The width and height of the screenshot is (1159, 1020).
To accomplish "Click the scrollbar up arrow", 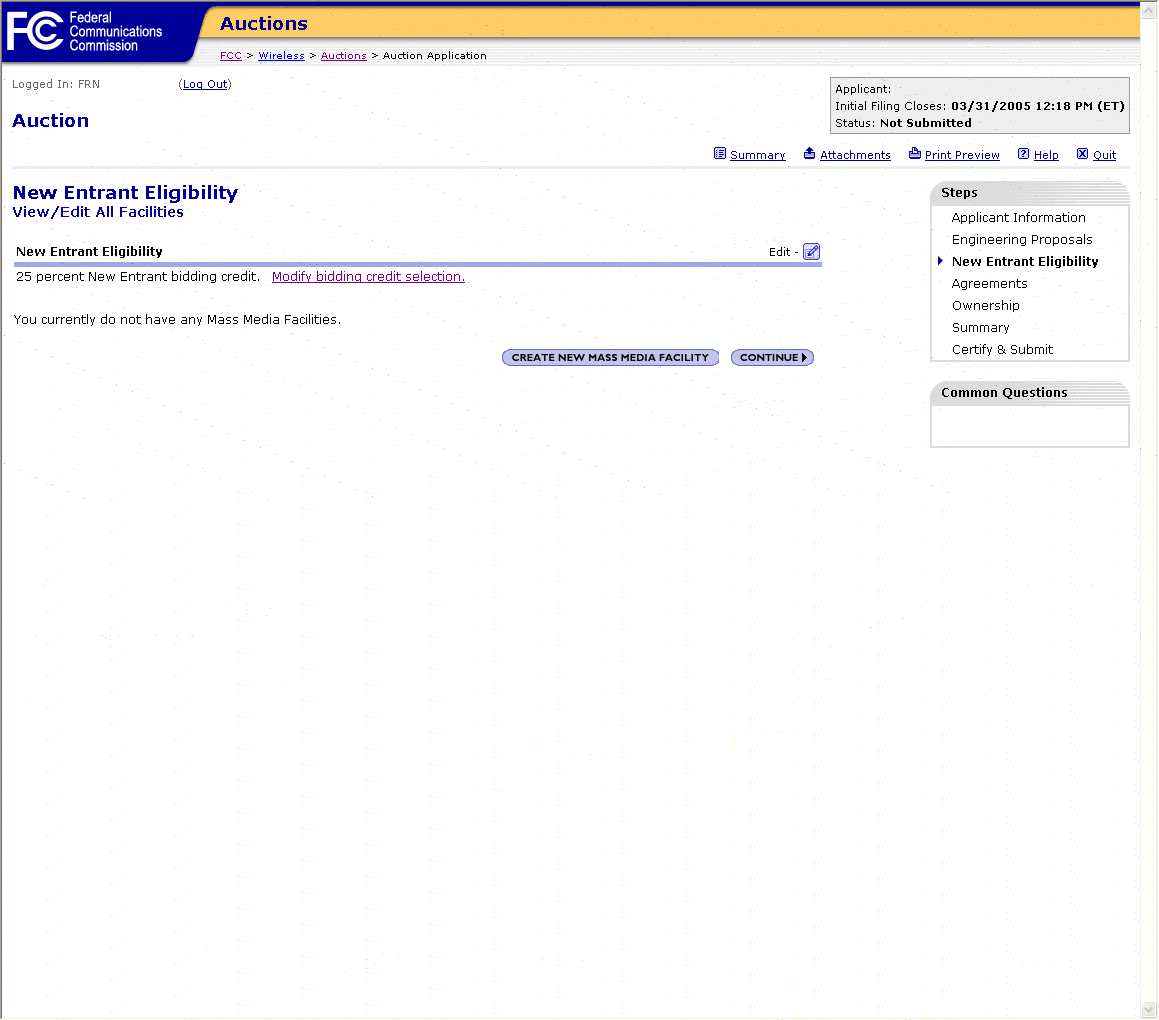I will pyautogui.click(x=1149, y=10).
